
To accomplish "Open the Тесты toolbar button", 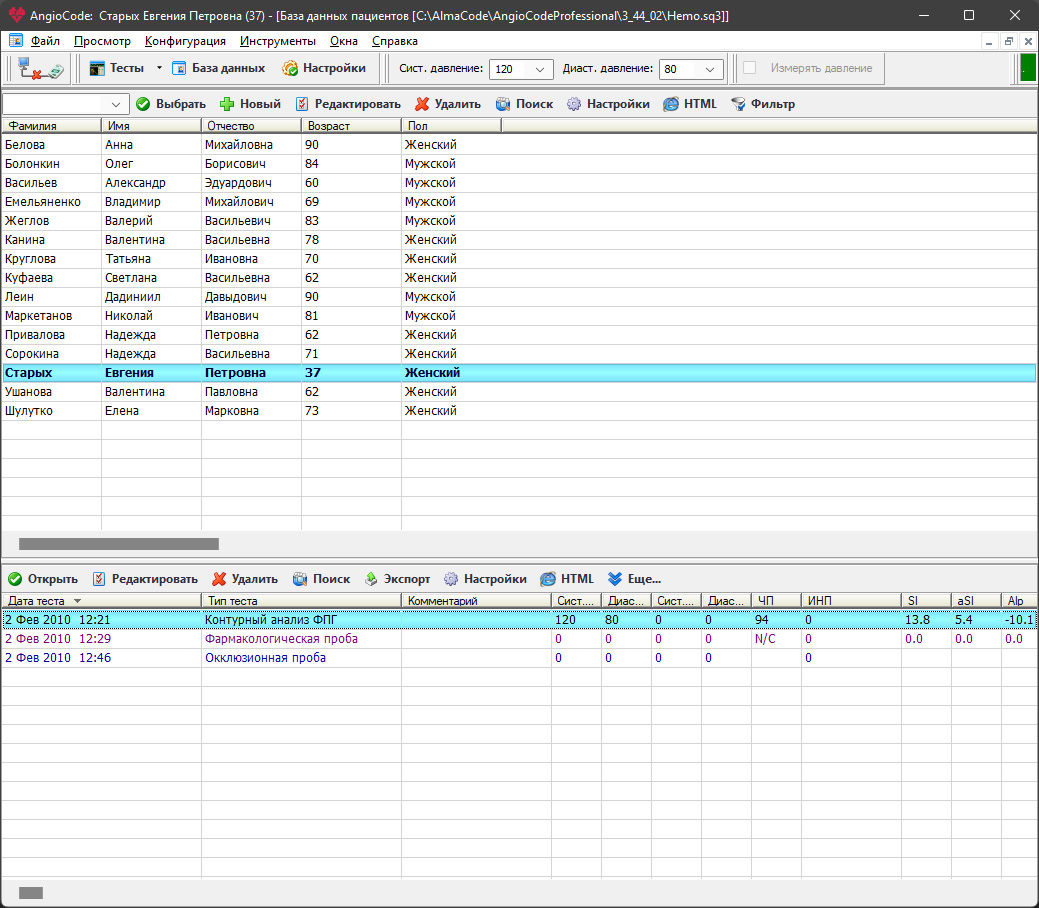I will [116, 68].
